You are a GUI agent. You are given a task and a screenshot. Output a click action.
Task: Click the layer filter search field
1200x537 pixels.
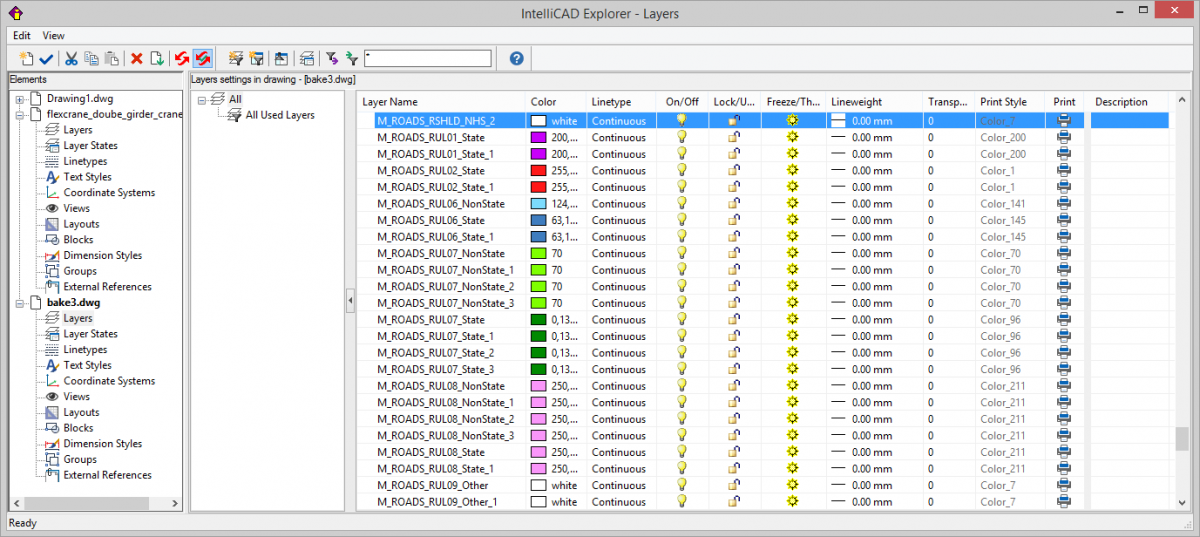click(x=428, y=59)
